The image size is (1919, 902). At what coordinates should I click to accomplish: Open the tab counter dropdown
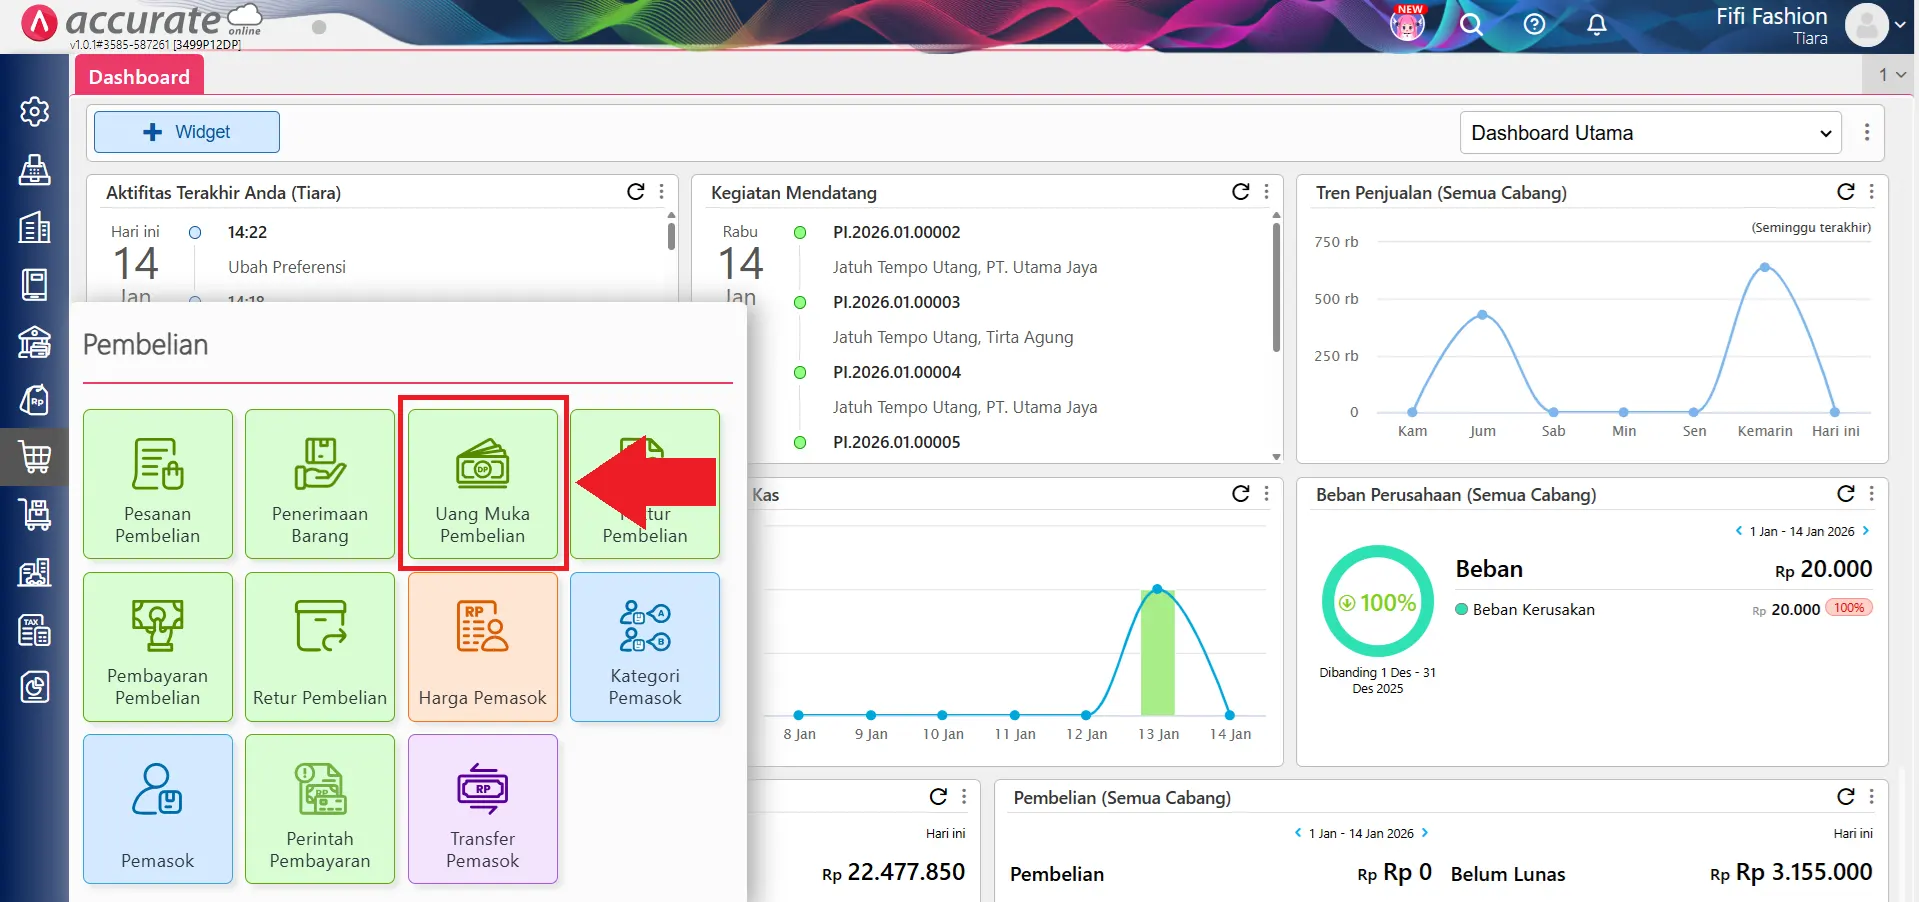coord(1891,75)
